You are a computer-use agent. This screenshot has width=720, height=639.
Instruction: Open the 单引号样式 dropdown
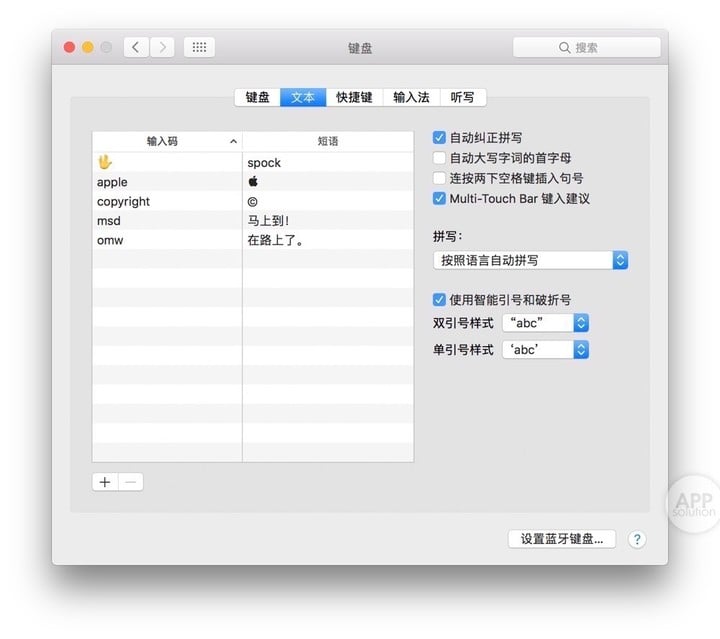click(x=546, y=350)
